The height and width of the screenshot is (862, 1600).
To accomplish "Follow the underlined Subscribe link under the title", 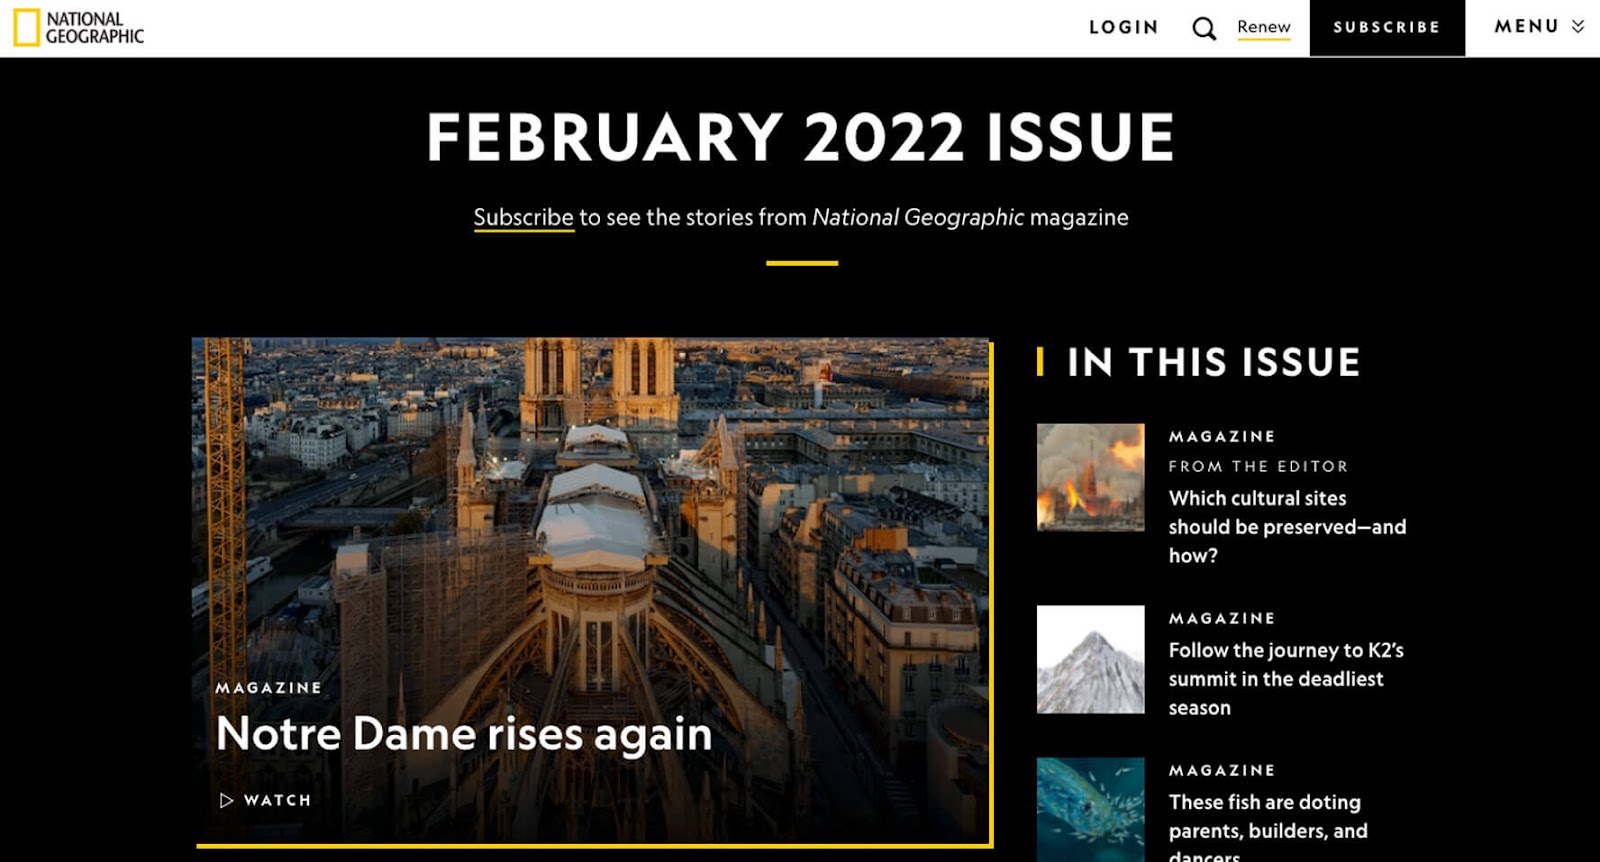I will (x=523, y=217).
